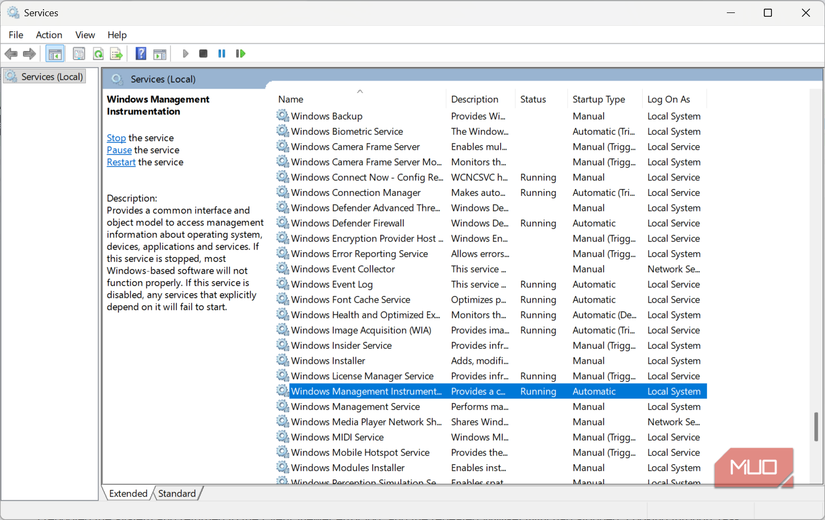This screenshot has width=825, height=520.
Task: Open the View menu
Action: click(85, 35)
